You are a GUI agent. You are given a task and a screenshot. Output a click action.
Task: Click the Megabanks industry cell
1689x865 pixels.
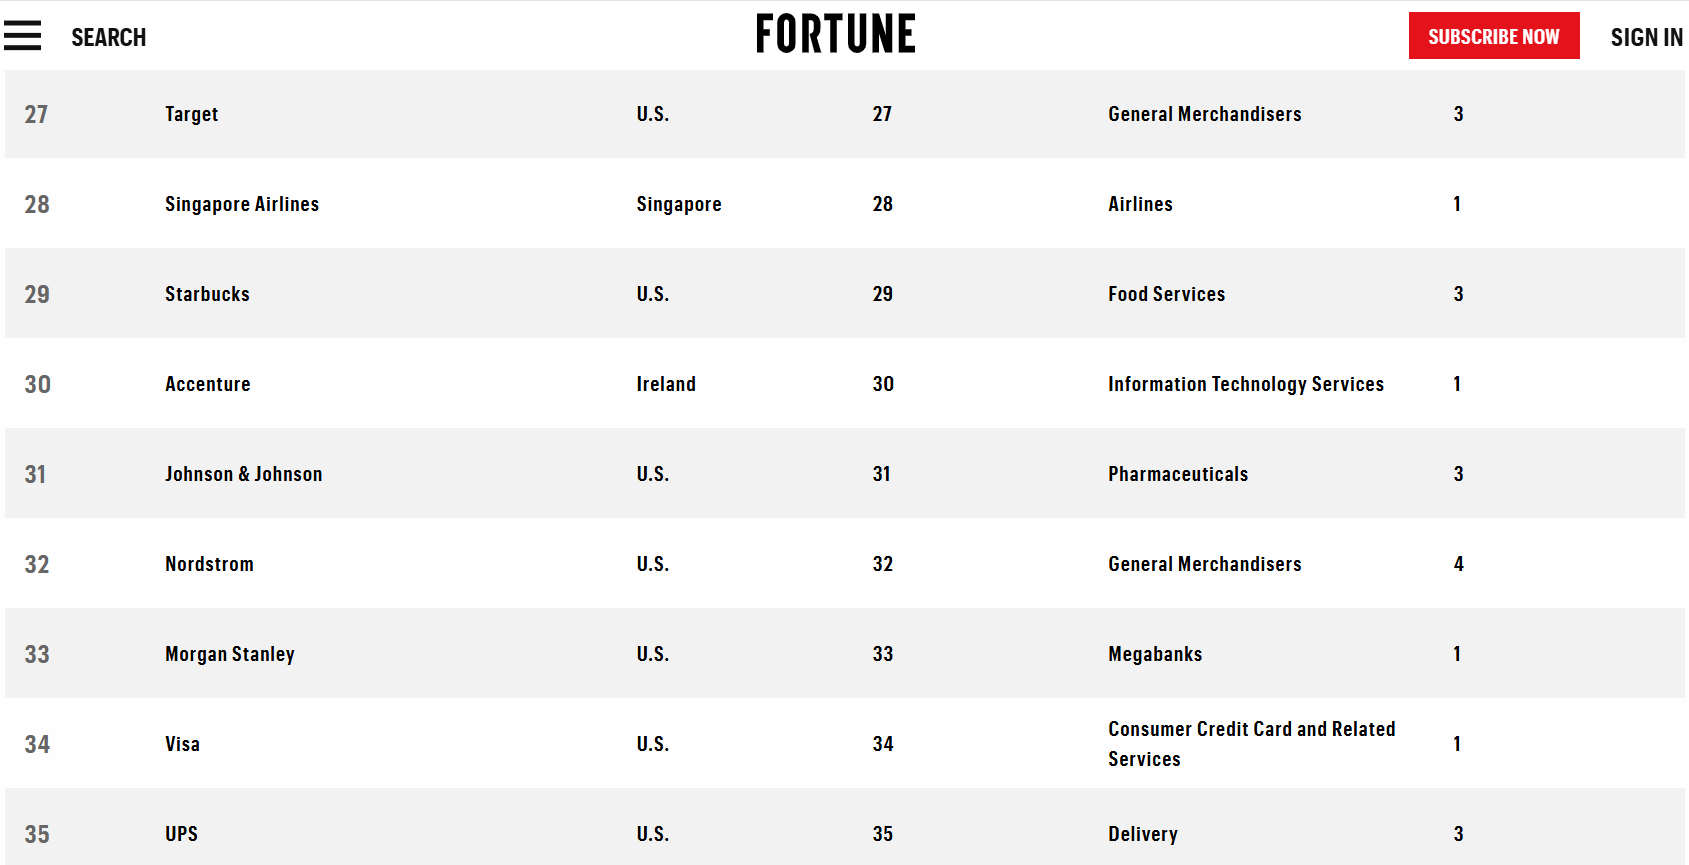[x=1155, y=654]
